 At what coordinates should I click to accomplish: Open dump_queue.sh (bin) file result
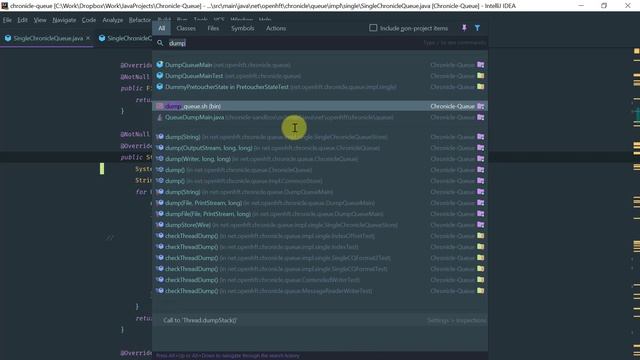[x=320, y=106]
